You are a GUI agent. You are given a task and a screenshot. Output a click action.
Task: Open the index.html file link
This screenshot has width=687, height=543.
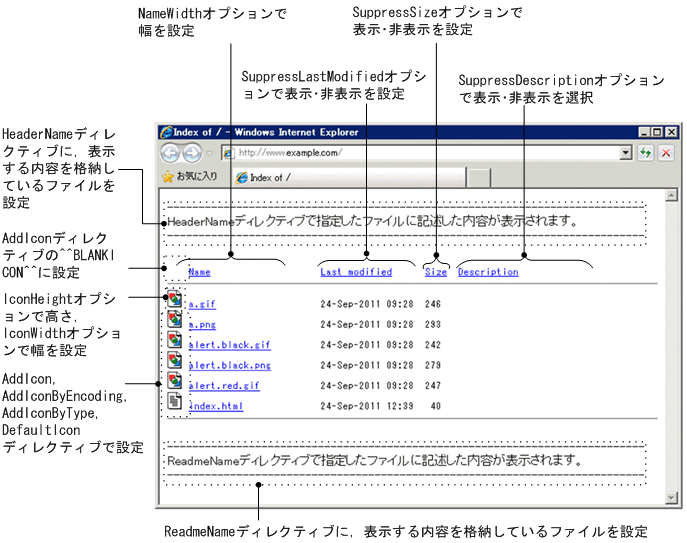coord(216,406)
